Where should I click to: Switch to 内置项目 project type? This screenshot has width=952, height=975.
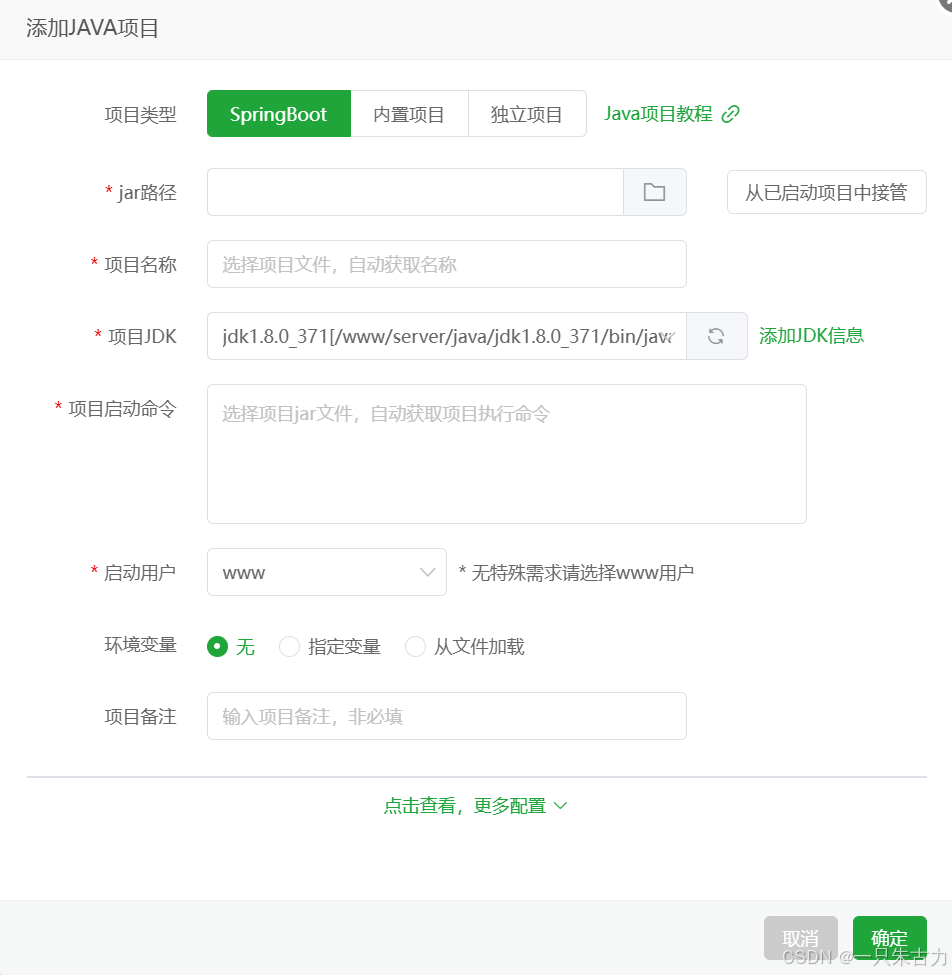coord(409,114)
